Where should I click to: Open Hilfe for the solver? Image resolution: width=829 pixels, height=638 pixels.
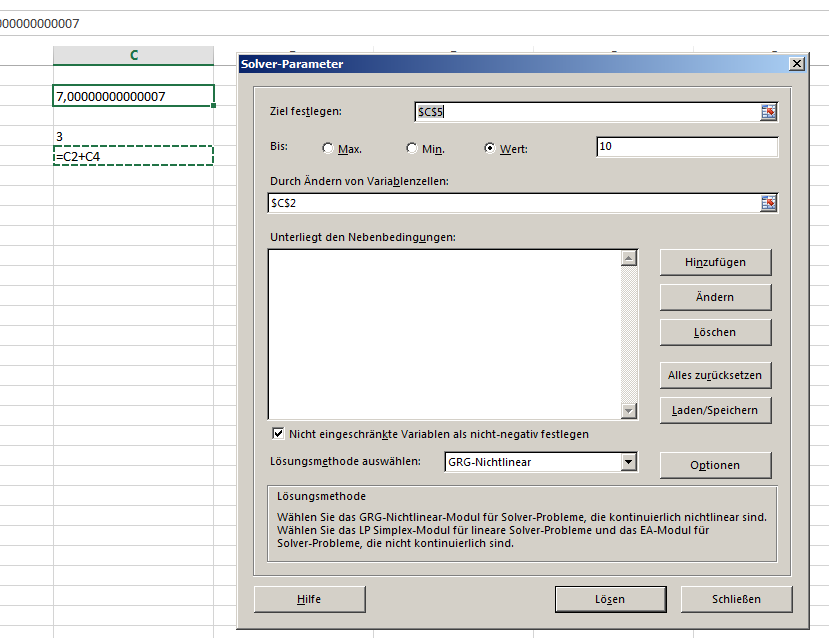[x=309, y=599]
